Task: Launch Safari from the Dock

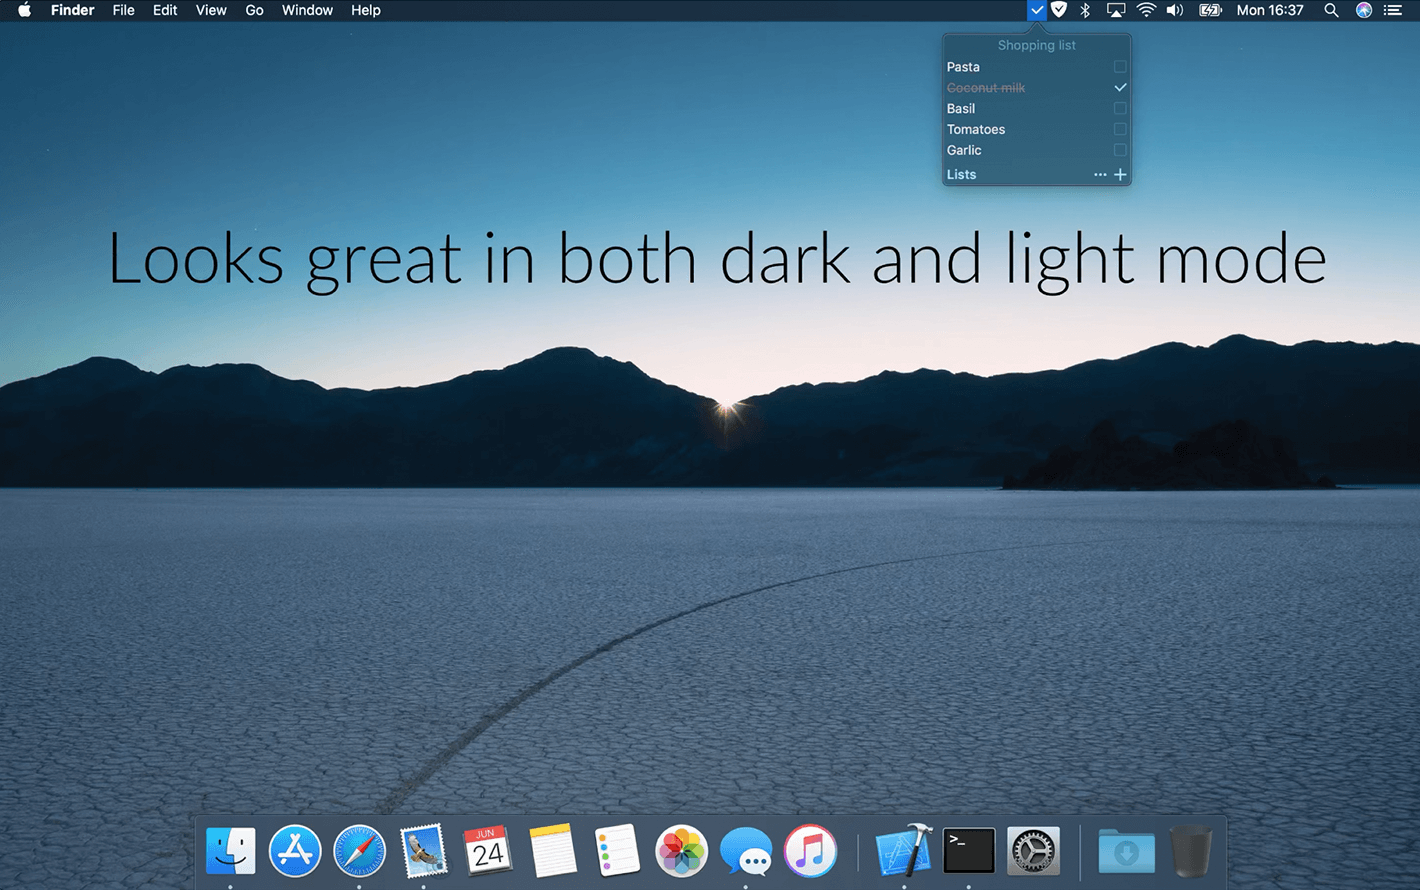Action: click(359, 851)
